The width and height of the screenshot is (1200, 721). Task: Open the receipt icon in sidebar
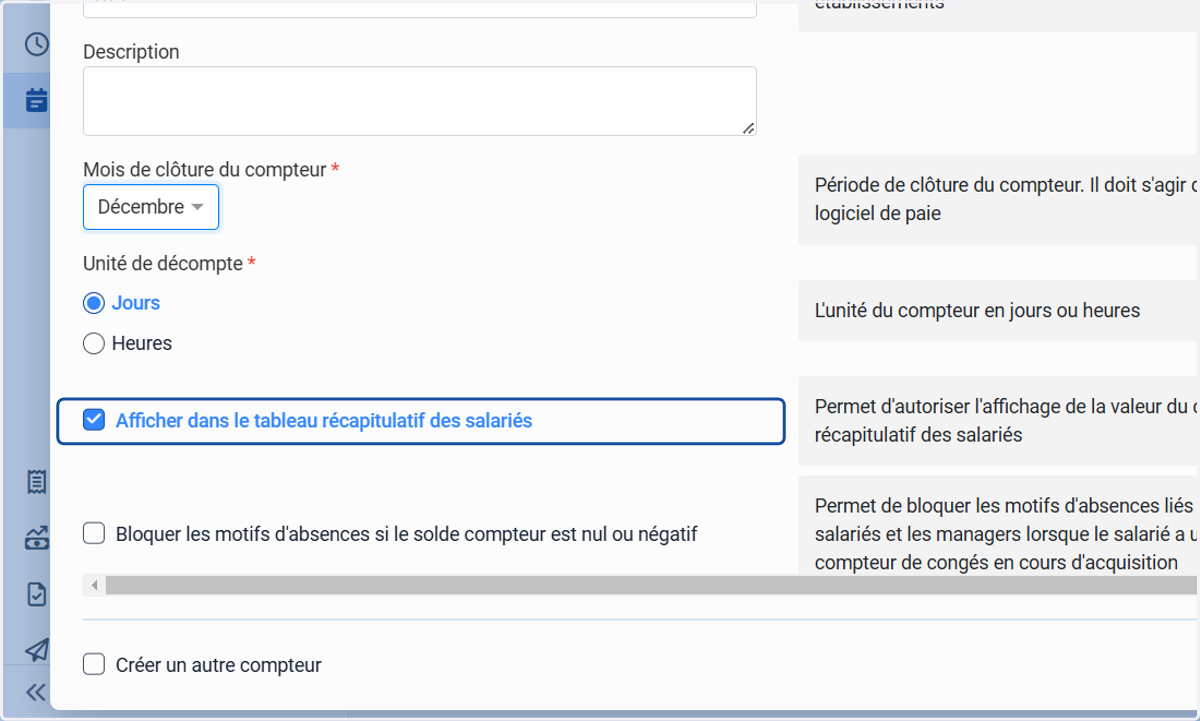tap(36, 483)
